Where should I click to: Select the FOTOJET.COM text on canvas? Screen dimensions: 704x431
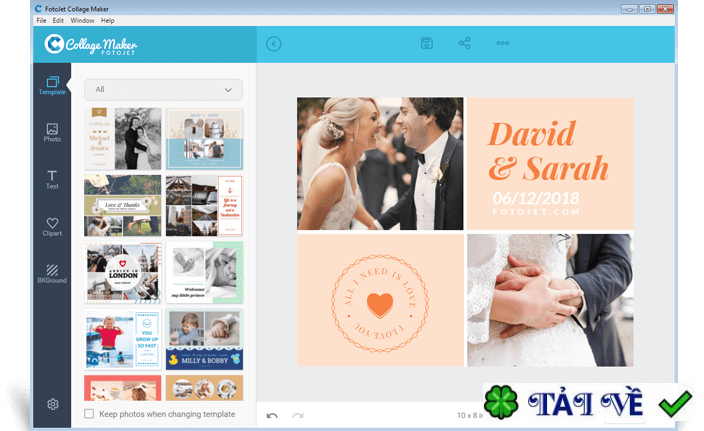pyautogui.click(x=536, y=211)
